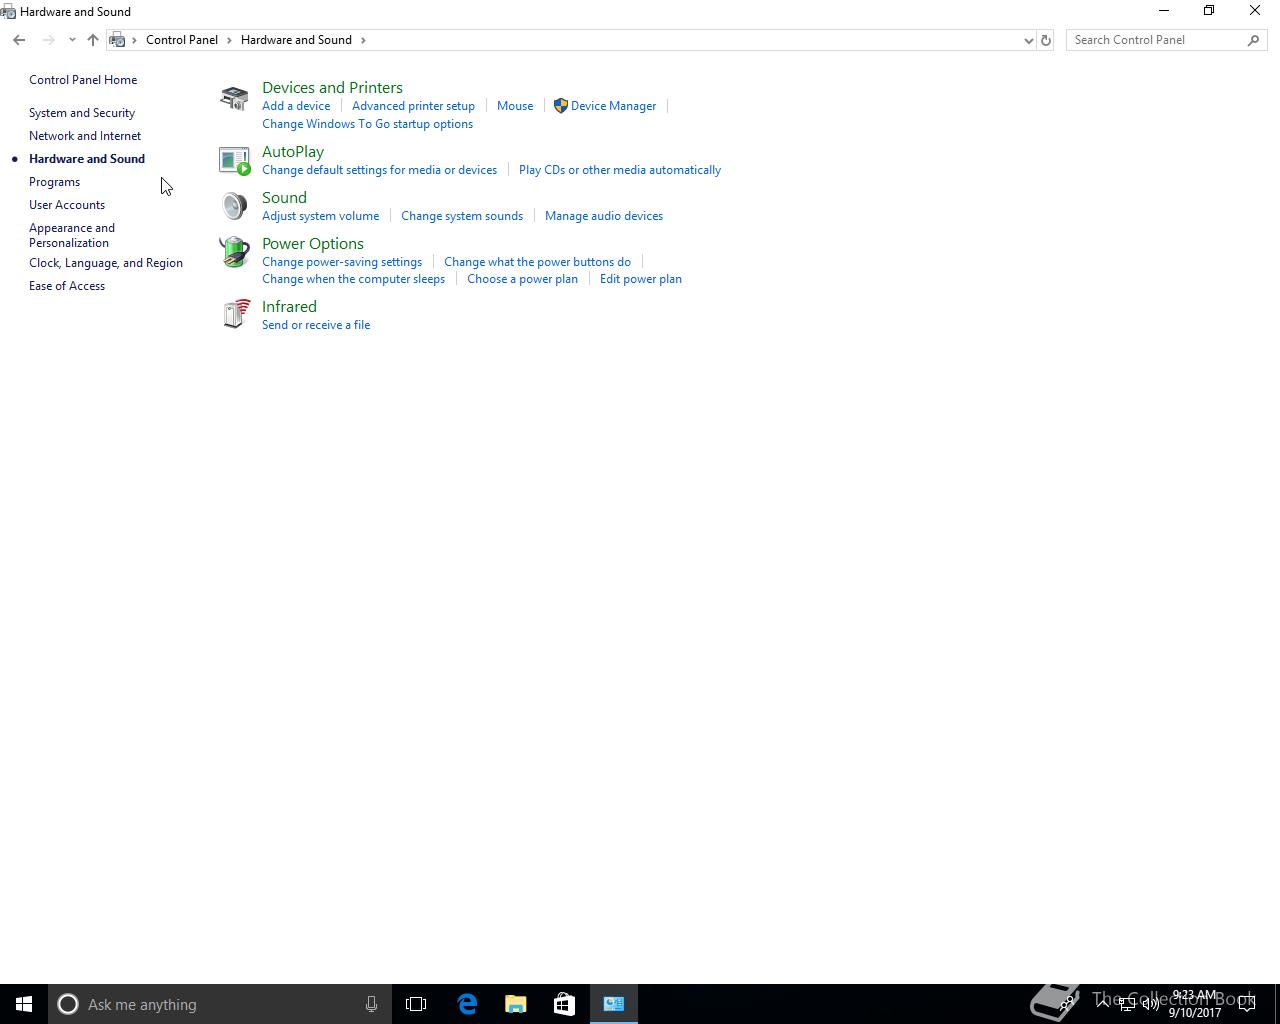Open Programs category

[x=54, y=182]
